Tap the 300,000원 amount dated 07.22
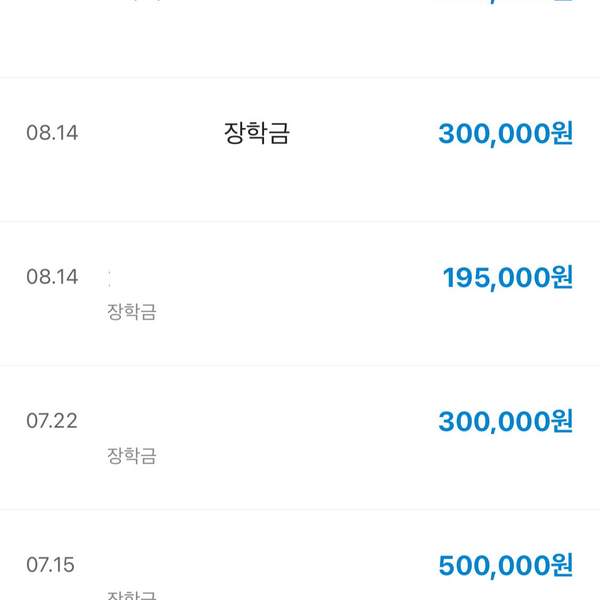The height and width of the screenshot is (600, 600). [505, 421]
